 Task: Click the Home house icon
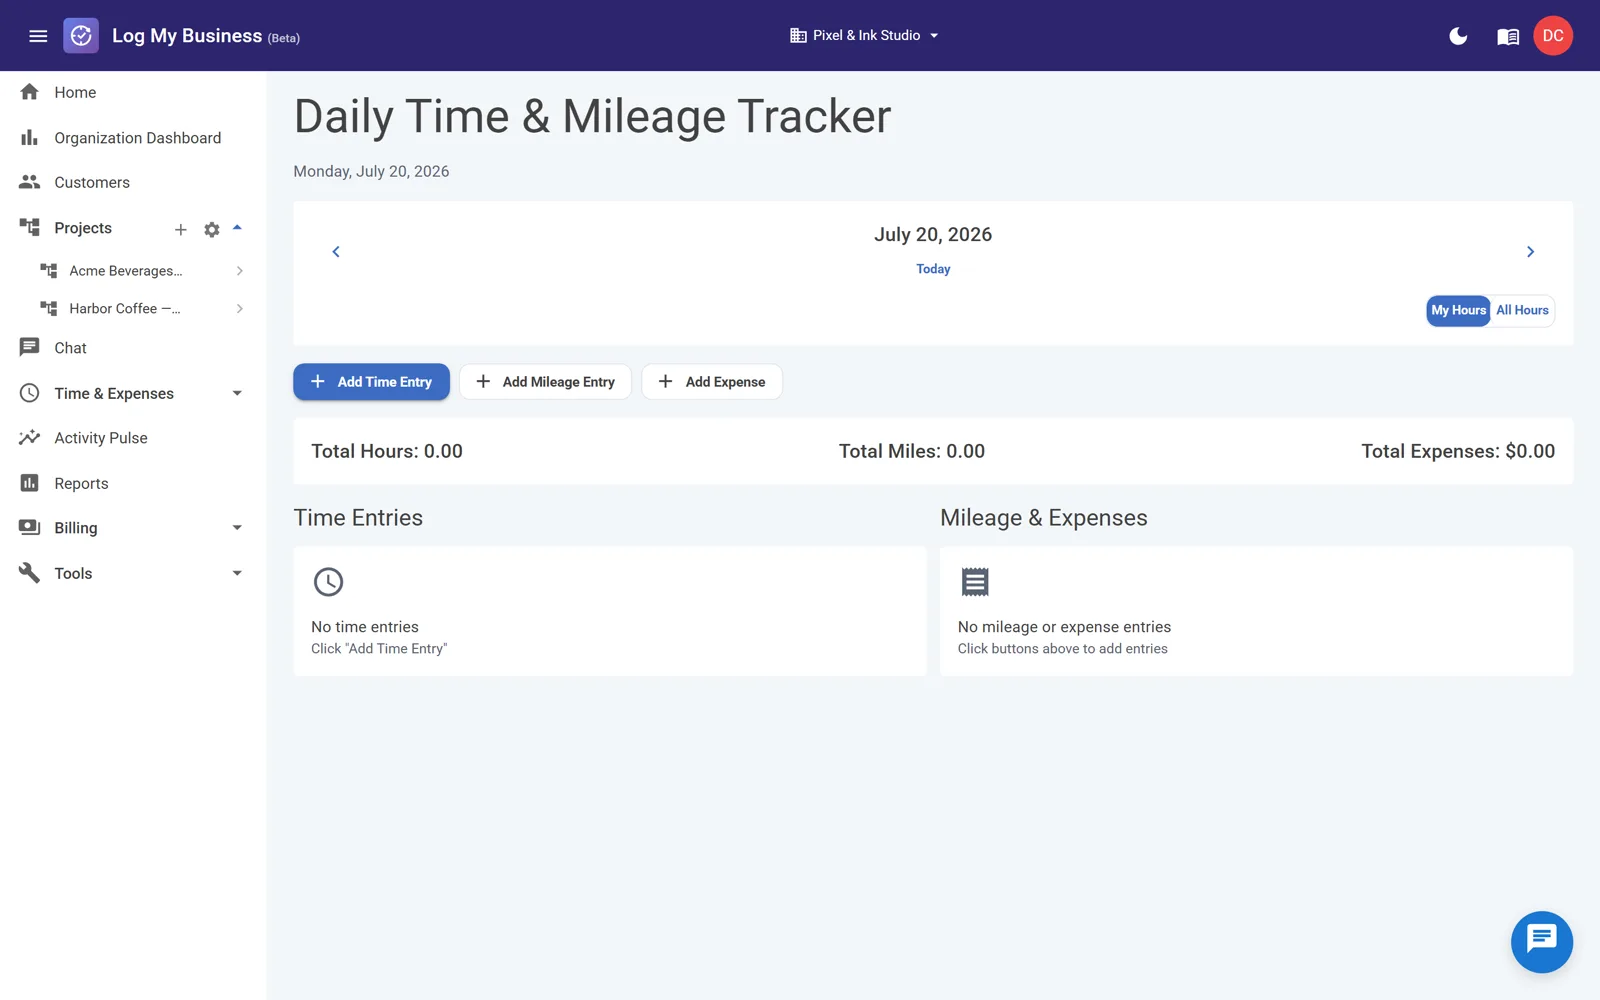point(29,92)
